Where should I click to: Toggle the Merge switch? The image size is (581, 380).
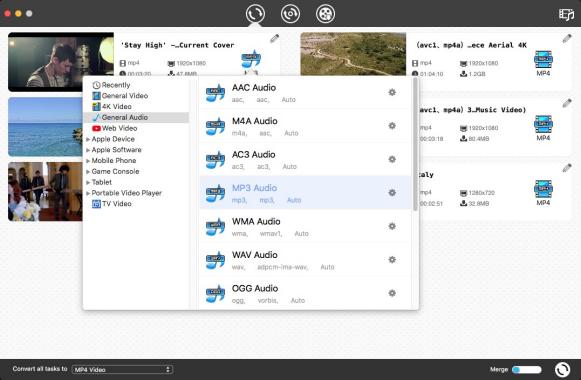click(x=527, y=369)
